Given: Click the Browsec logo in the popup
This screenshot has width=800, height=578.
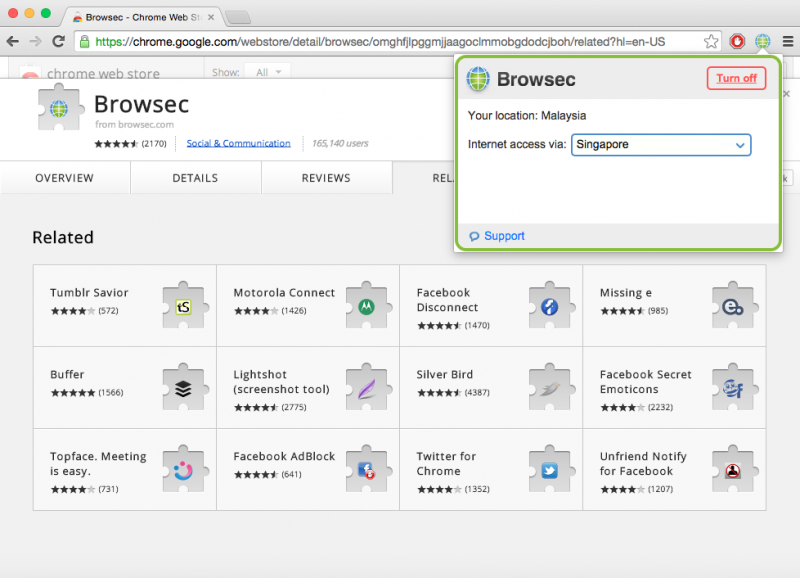Looking at the screenshot, I should point(478,79).
